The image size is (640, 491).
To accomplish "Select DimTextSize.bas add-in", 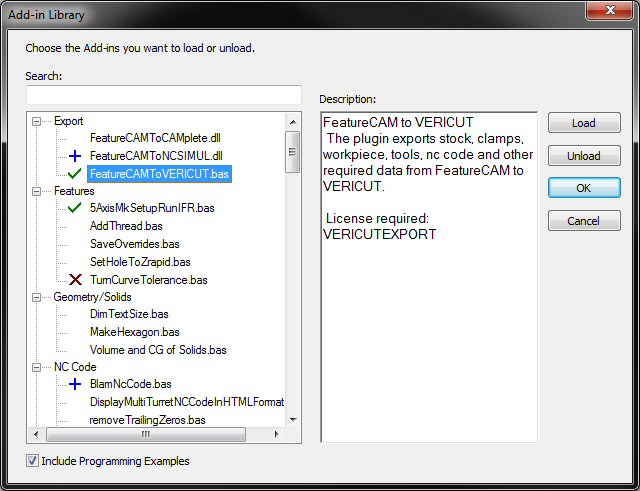I will click(x=129, y=314).
